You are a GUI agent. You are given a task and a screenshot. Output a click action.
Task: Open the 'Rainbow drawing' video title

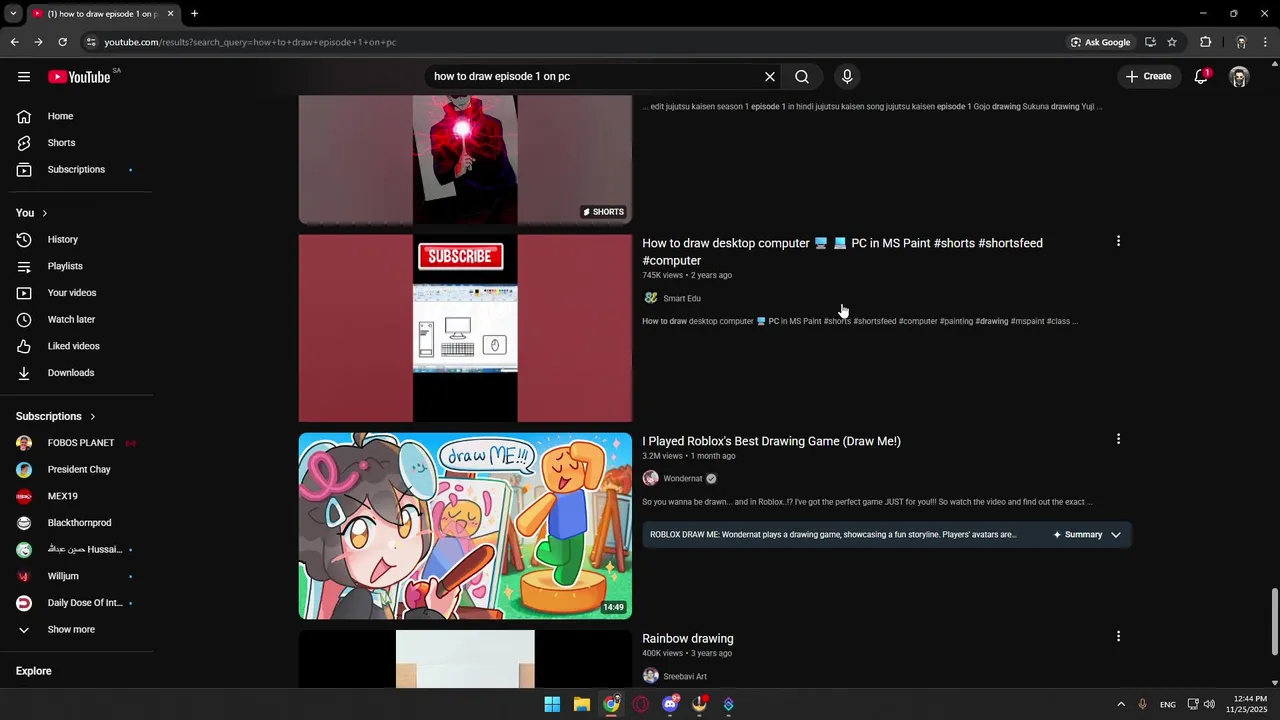coord(688,638)
